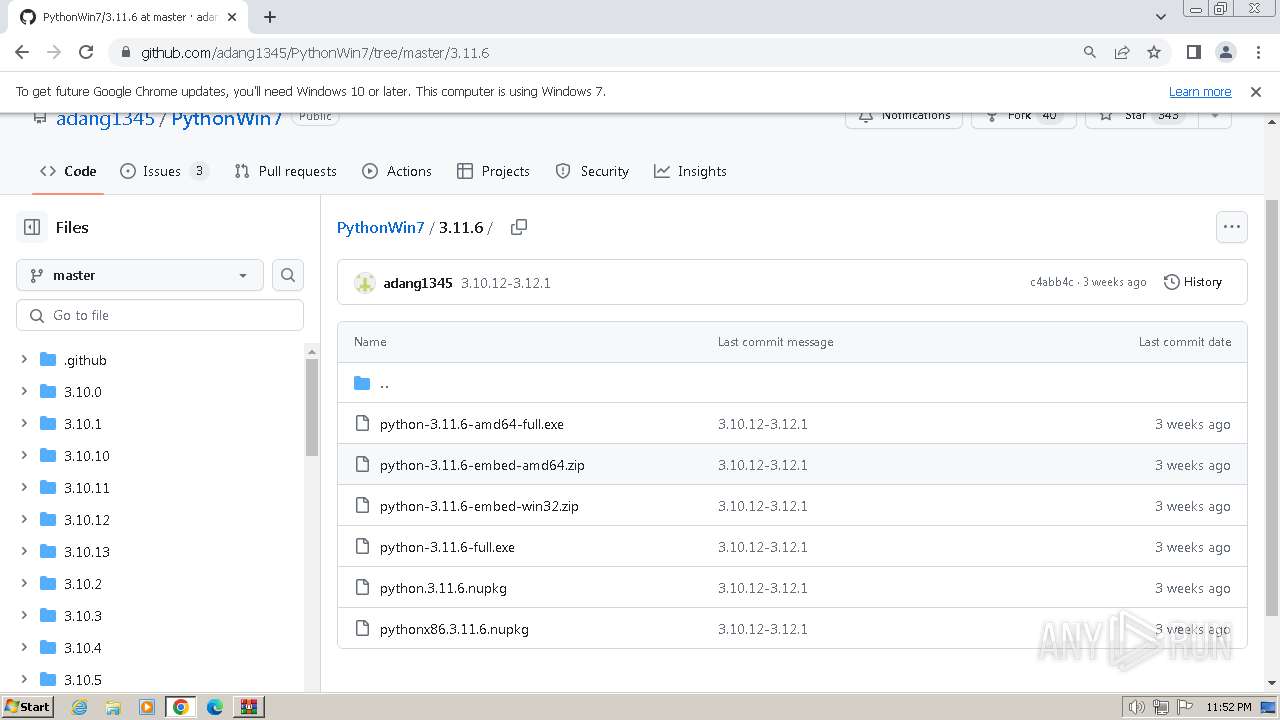Image resolution: width=1280 pixels, height=720 pixels.
Task: Click the adang1345 avatar icon
Action: point(365,283)
